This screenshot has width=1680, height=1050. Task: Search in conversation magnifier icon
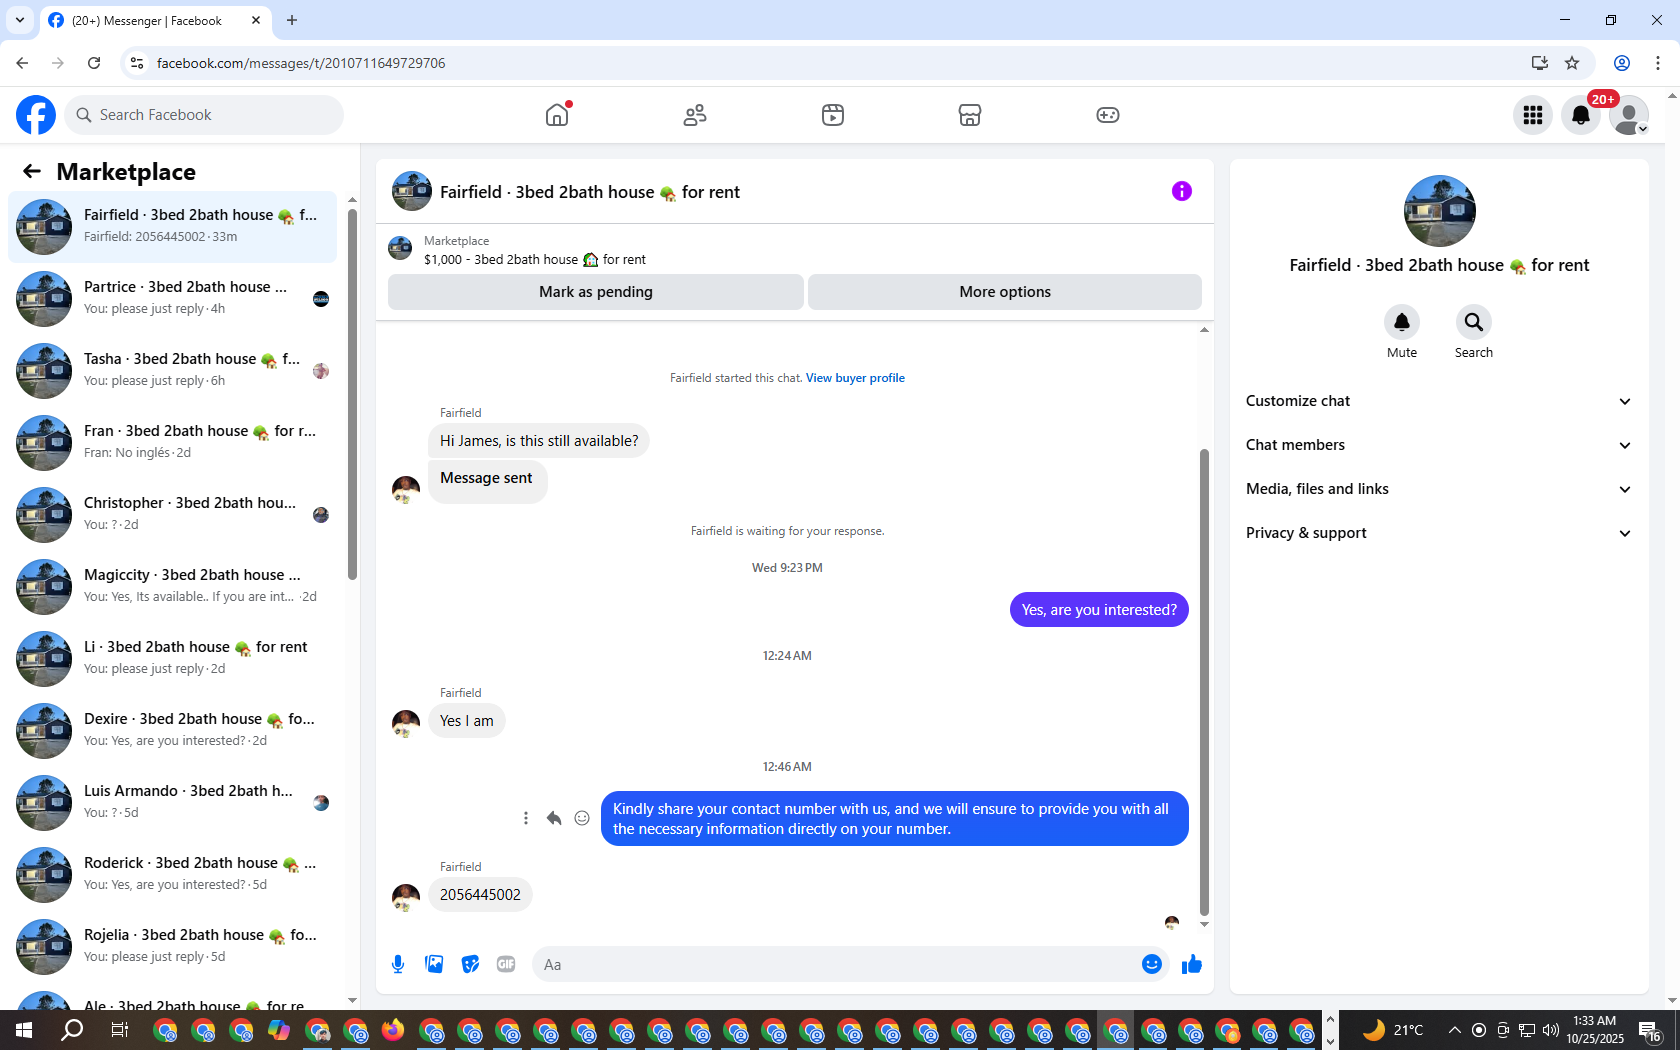pyautogui.click(x=1474, y=322)
